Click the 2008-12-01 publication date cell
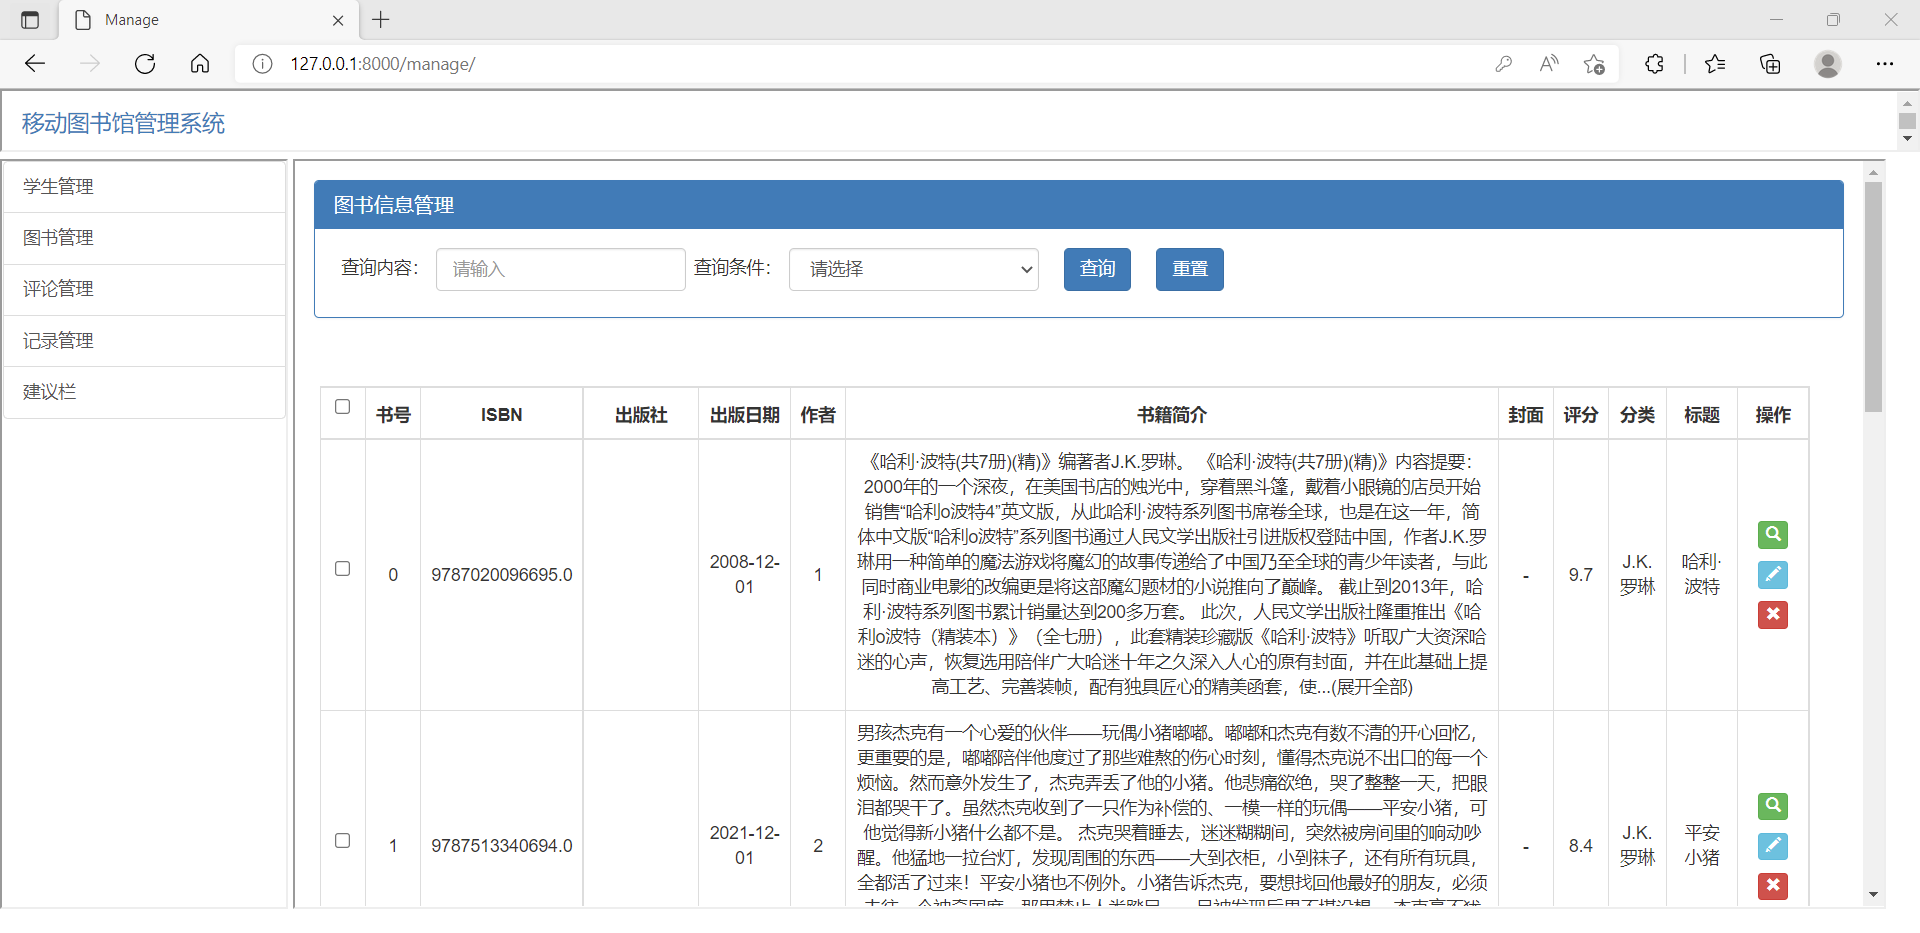This screenshot has height=933, width=1920. (x=744, y=575)
